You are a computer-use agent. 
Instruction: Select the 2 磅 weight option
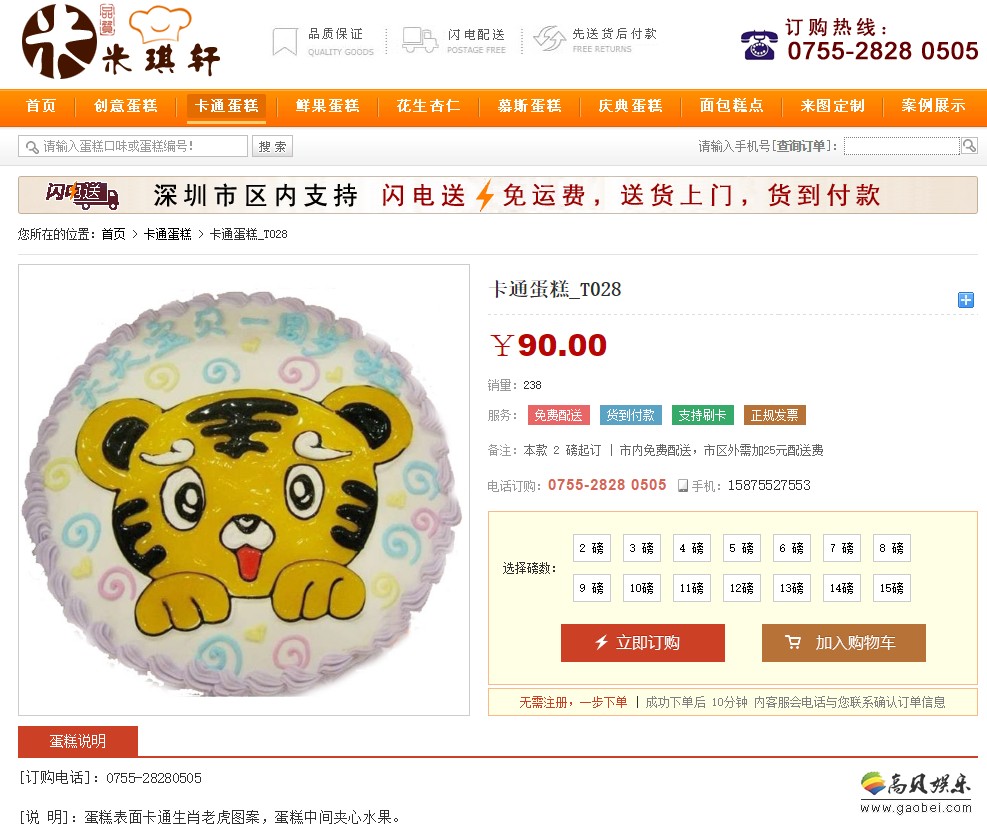592,548
